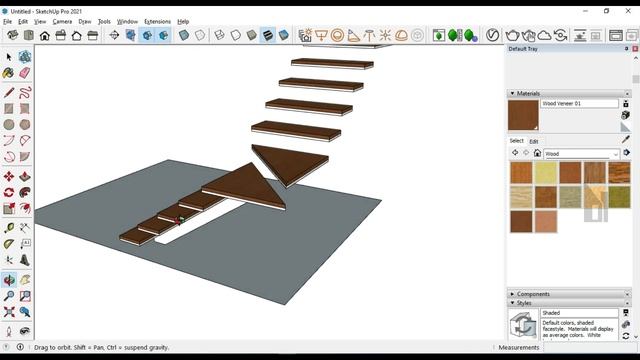Close the Components panel
Viewport: 640px width, 360px height.
627,294
